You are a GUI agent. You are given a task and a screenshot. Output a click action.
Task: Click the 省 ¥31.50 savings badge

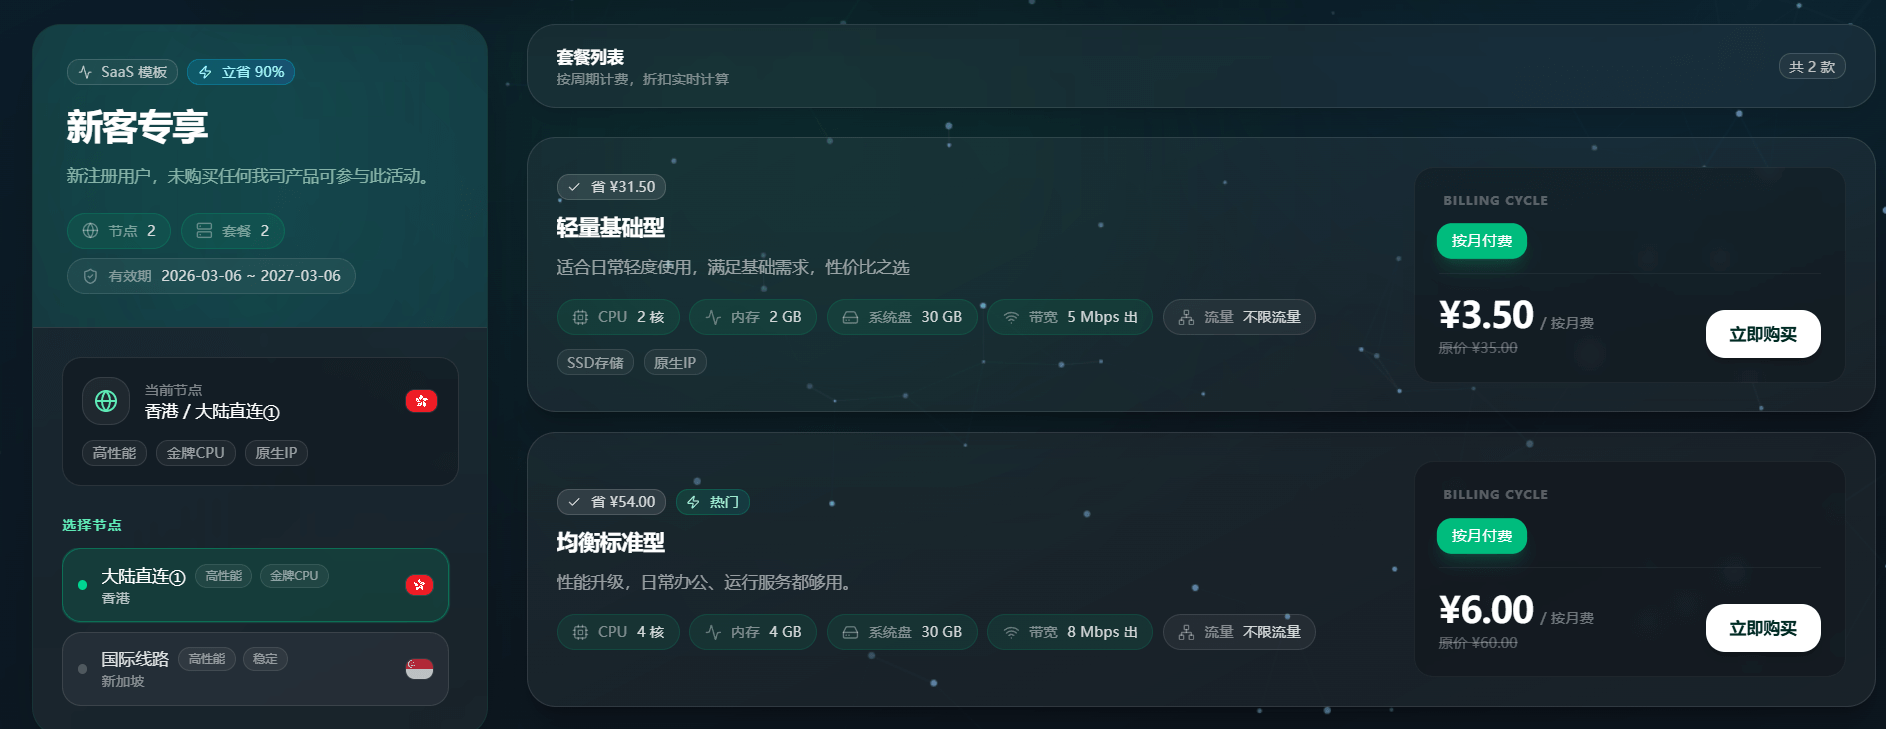tap(611, 187)
